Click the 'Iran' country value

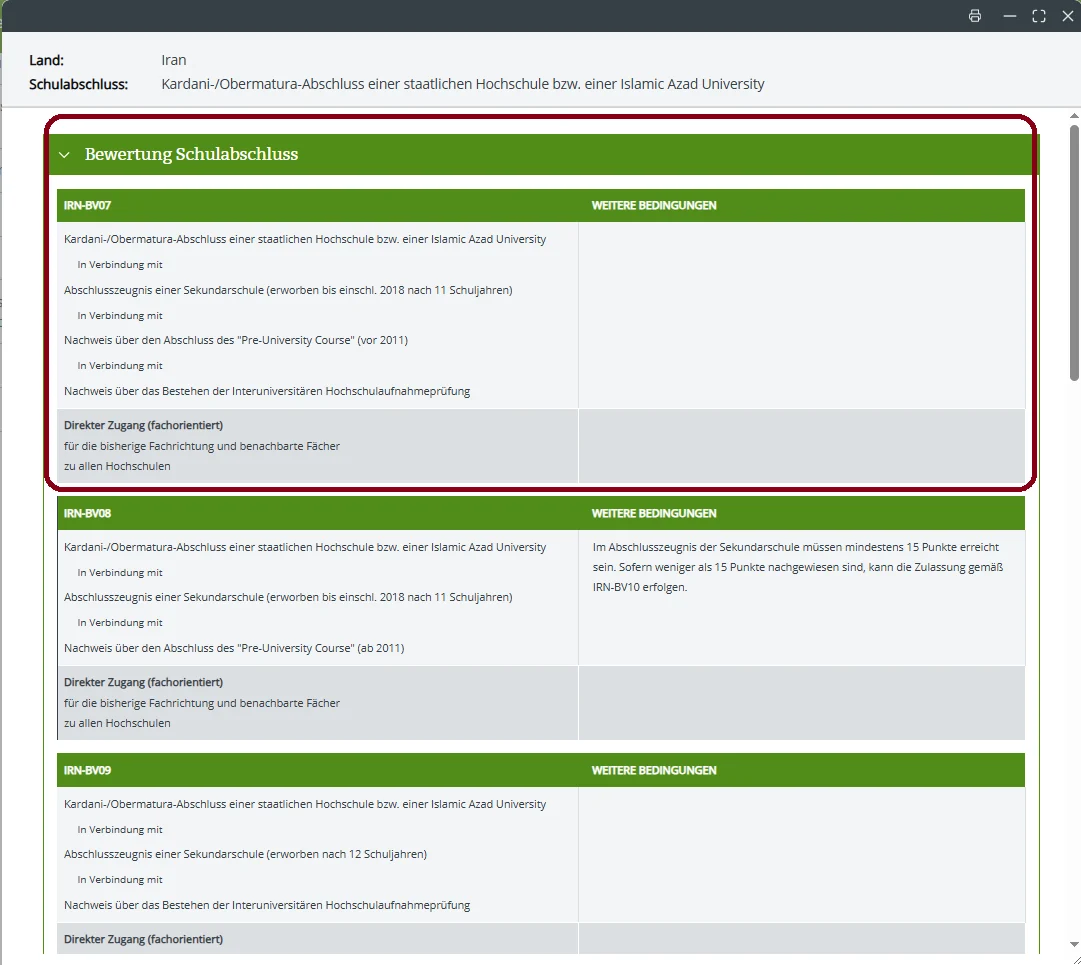point(174,60)
